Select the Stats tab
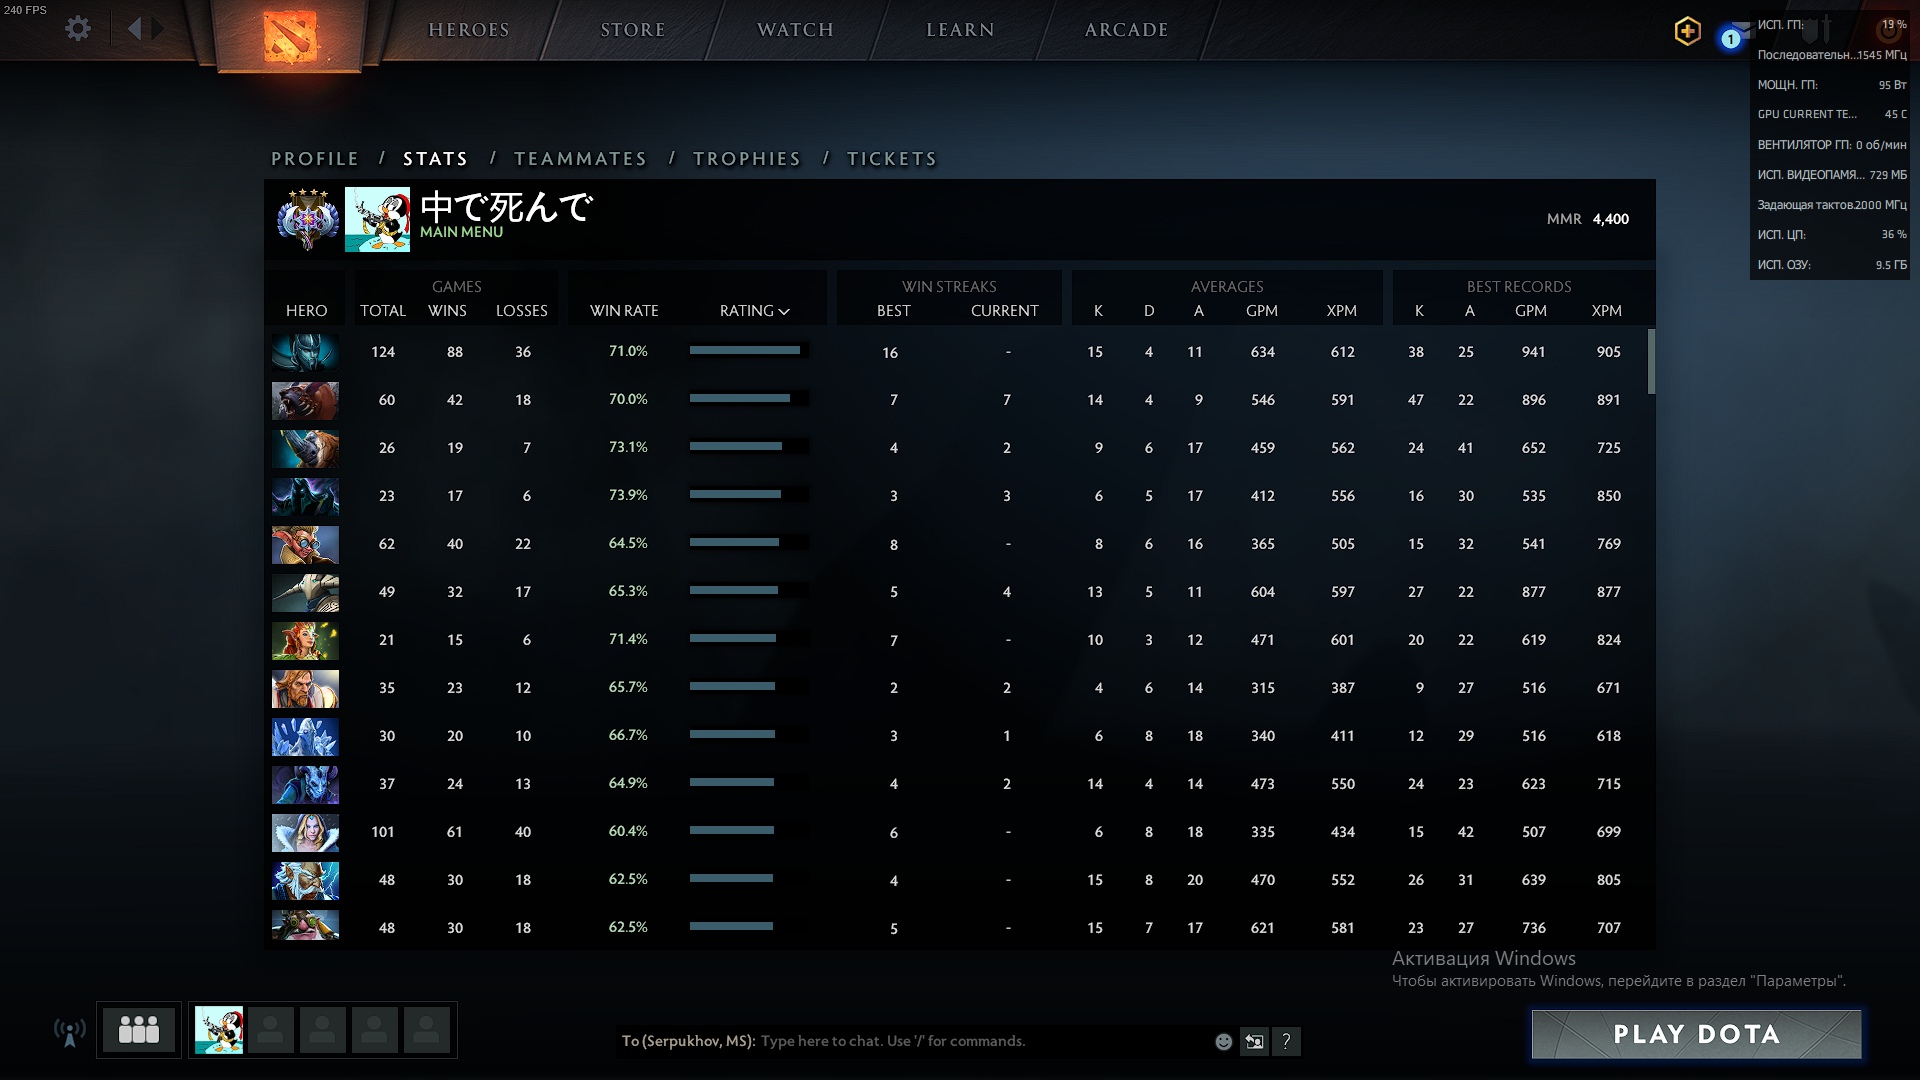1920x1080 pixels. point(435,159)
